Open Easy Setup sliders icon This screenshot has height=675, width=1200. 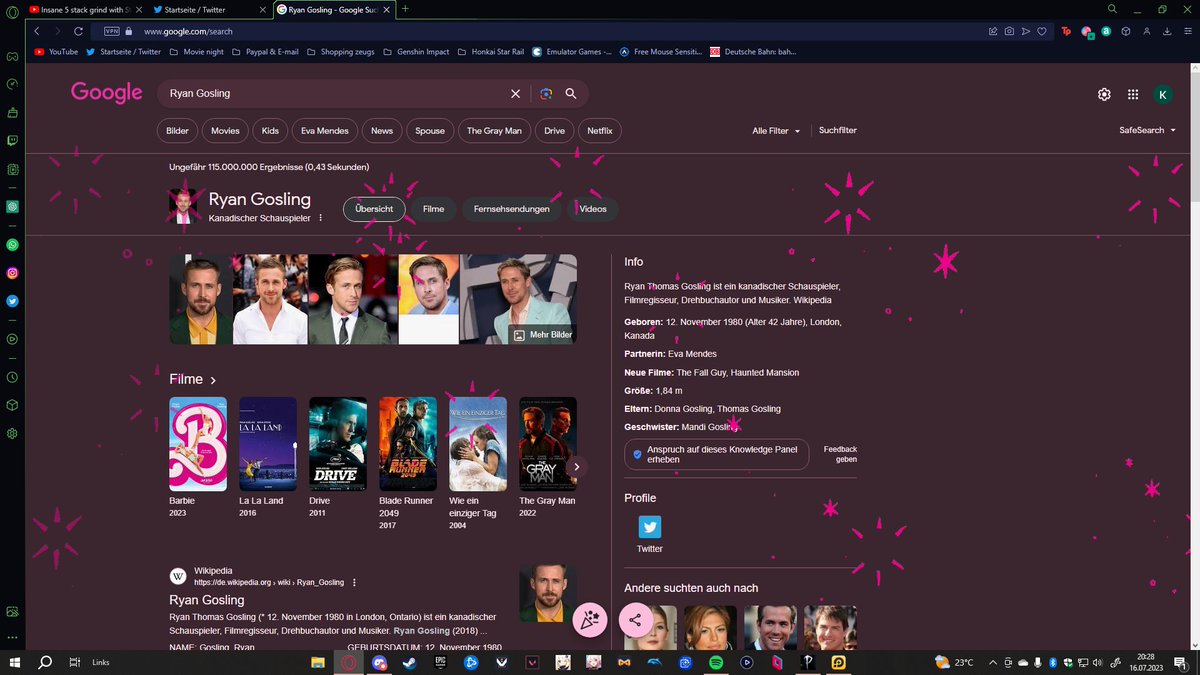1187,31
